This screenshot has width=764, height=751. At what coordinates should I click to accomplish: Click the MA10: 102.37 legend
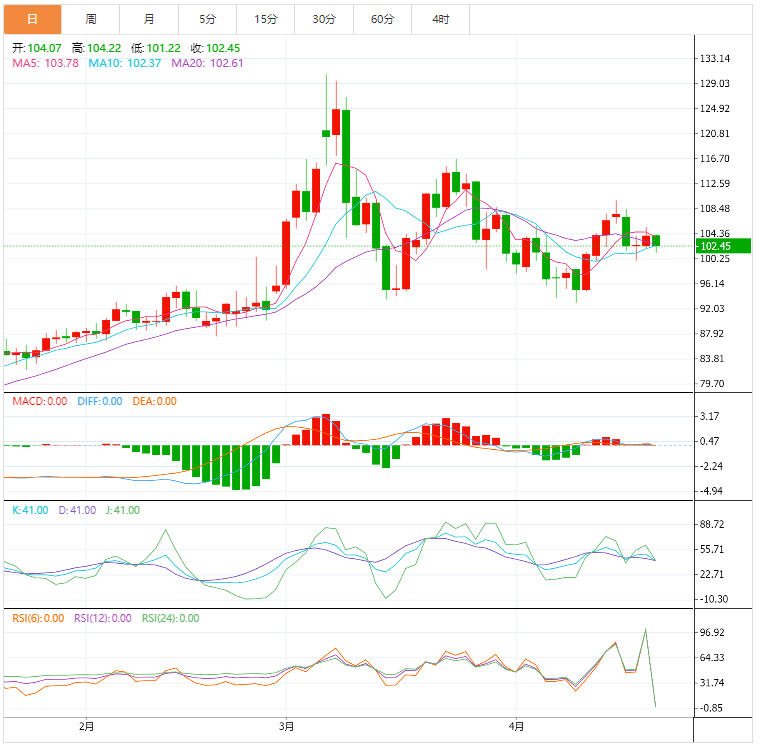(x=125, y=63)
